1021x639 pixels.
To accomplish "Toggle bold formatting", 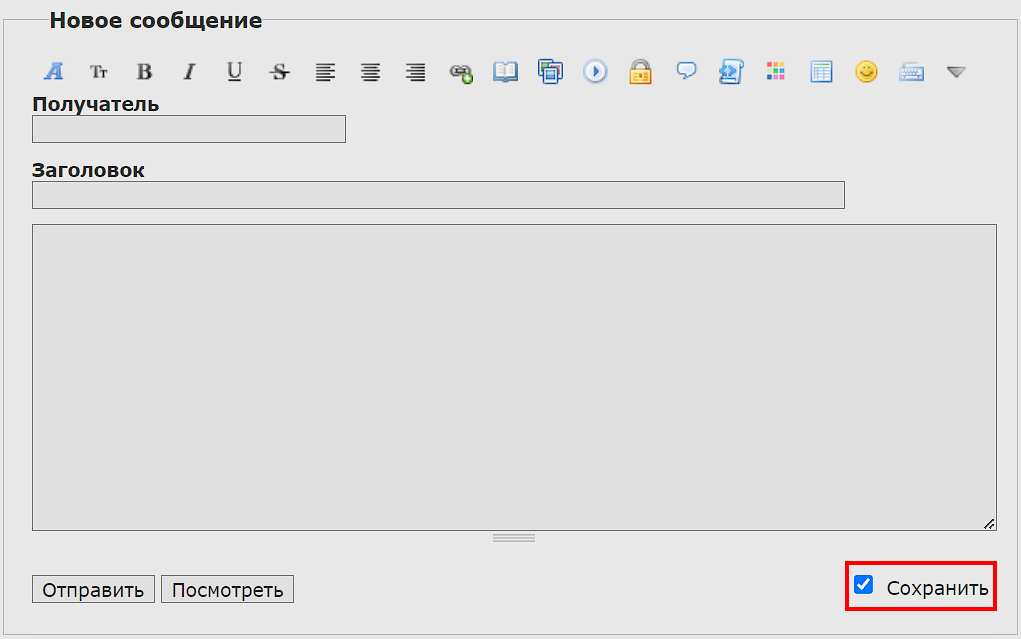I will coord(144,72).
